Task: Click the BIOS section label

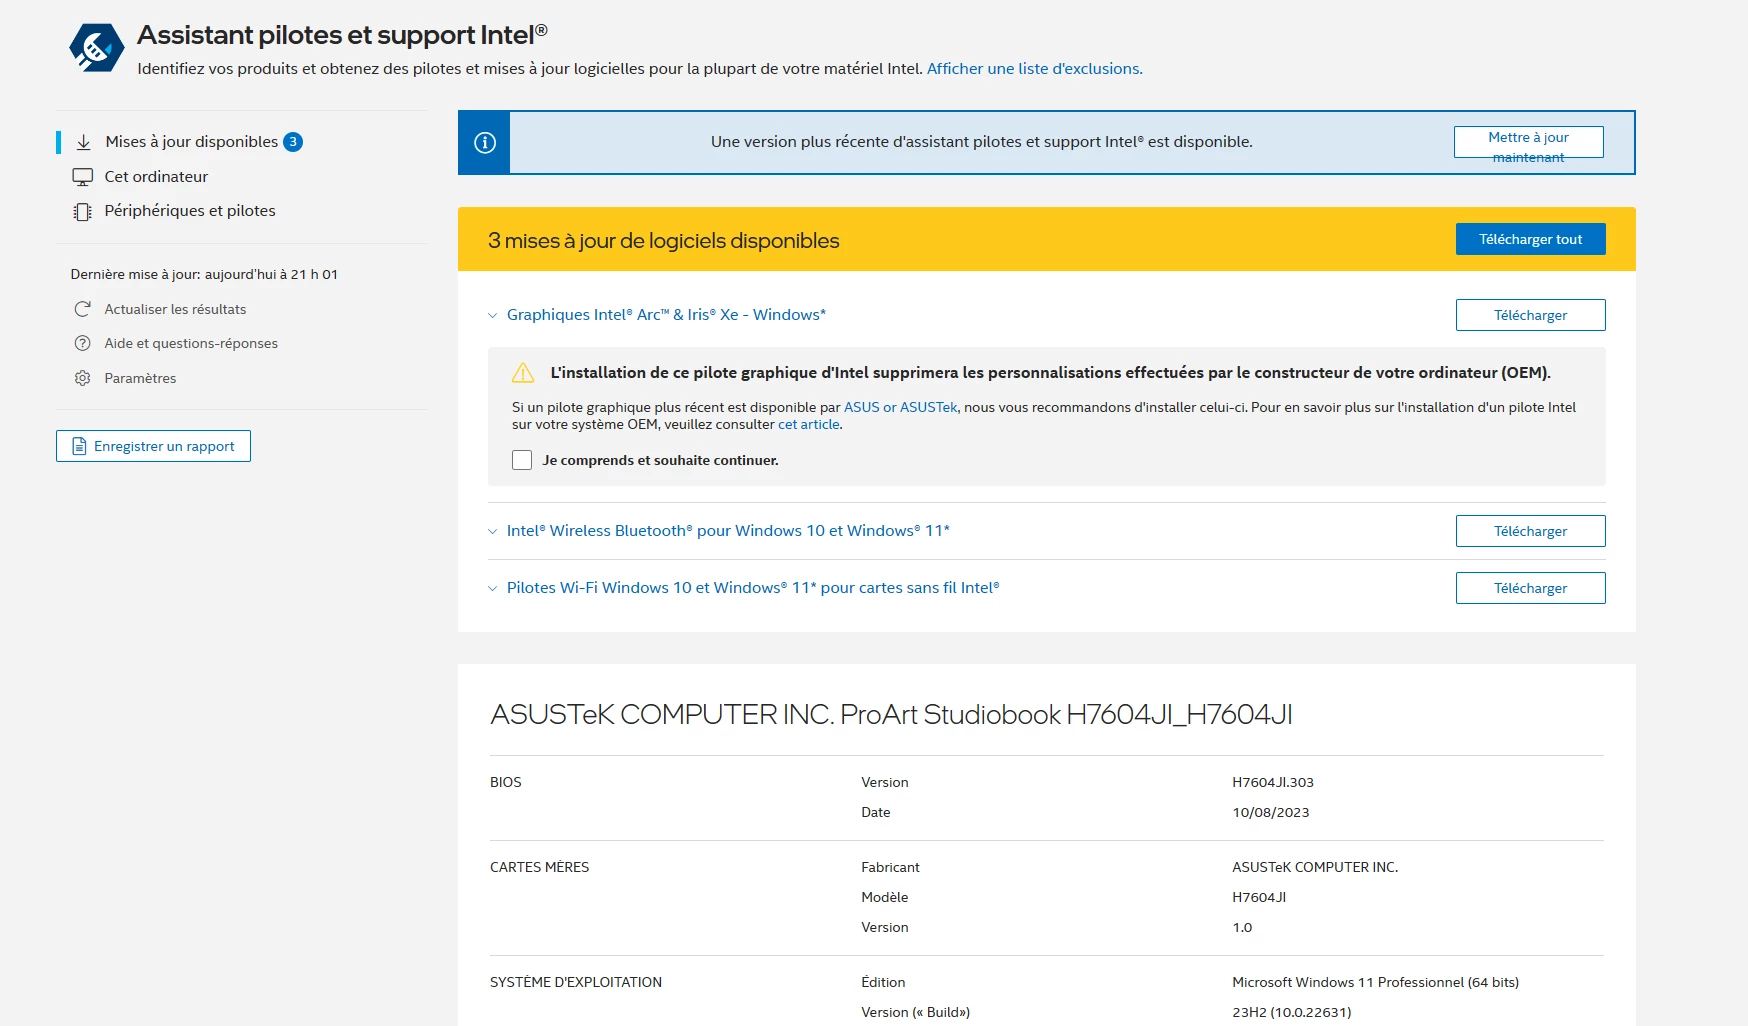Action: (x=505, y=782)
